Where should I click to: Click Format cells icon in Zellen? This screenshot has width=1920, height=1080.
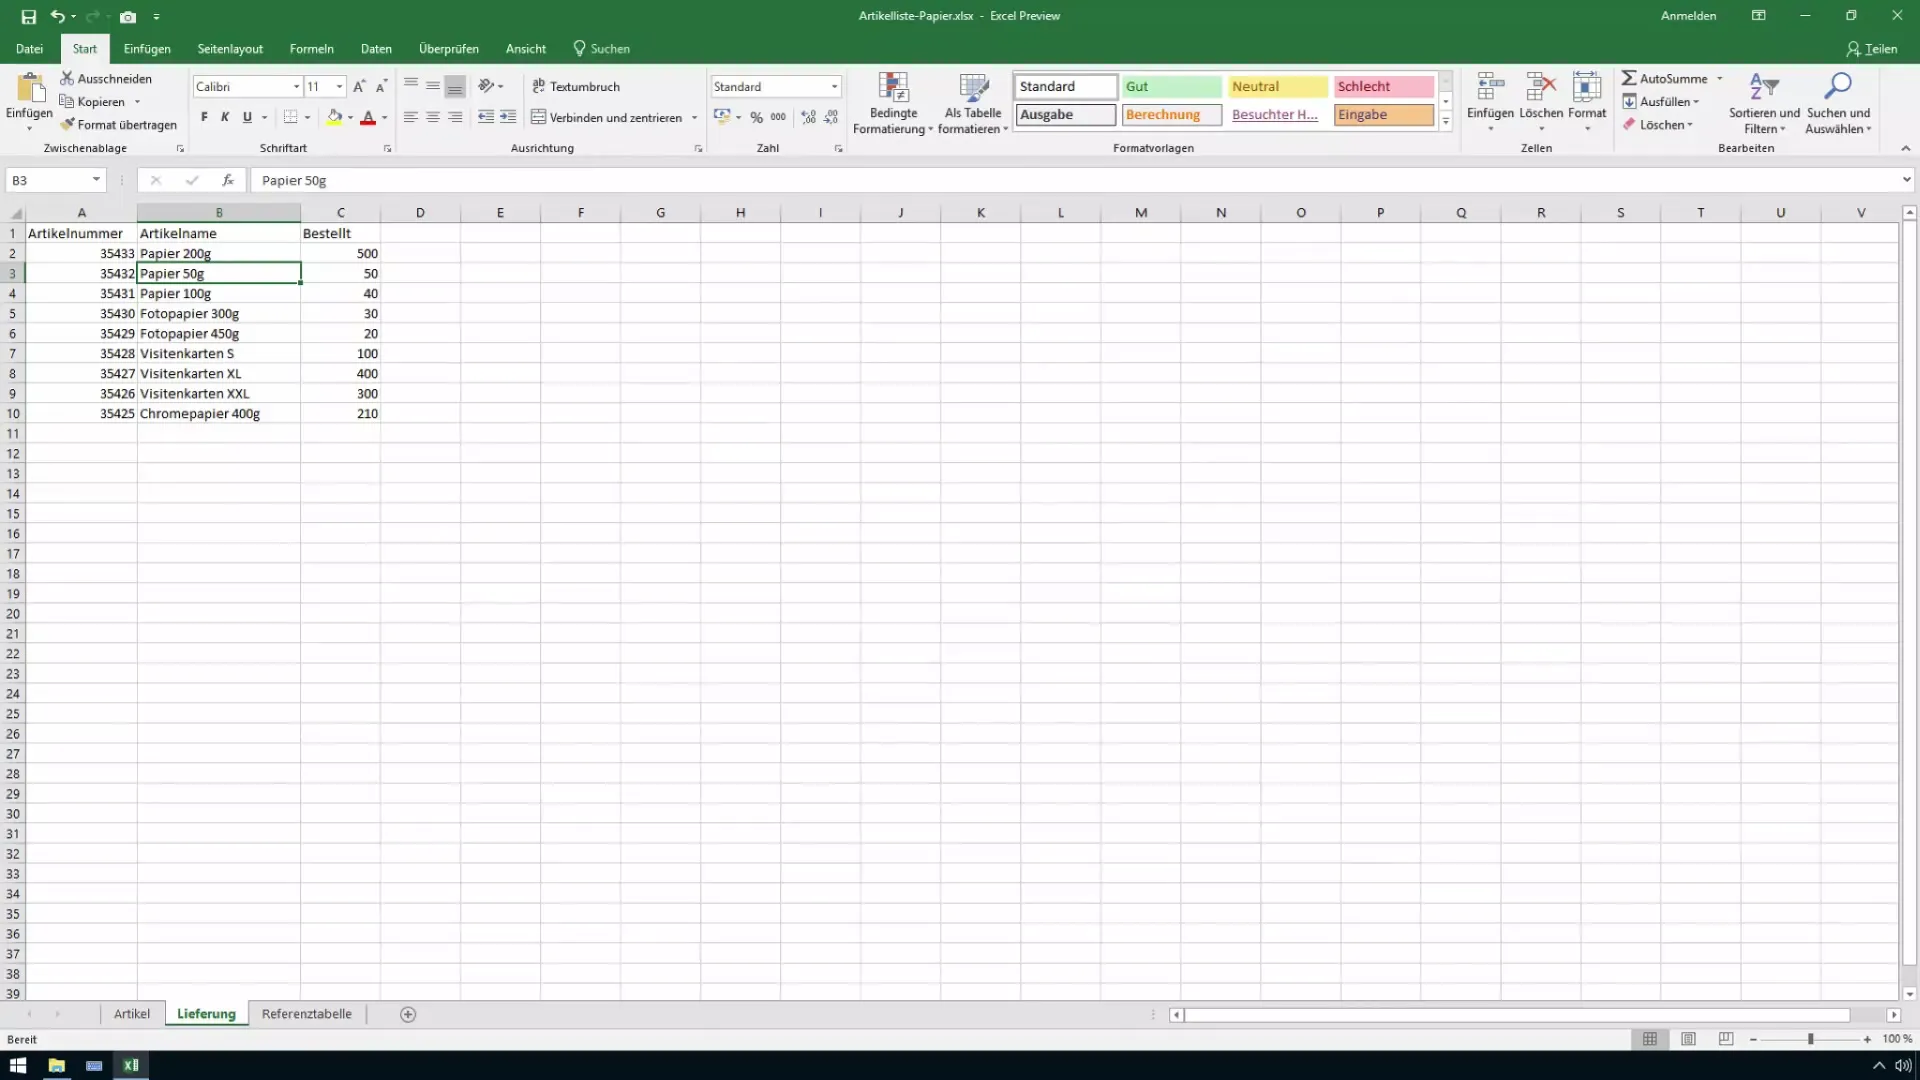(1587, 88)
